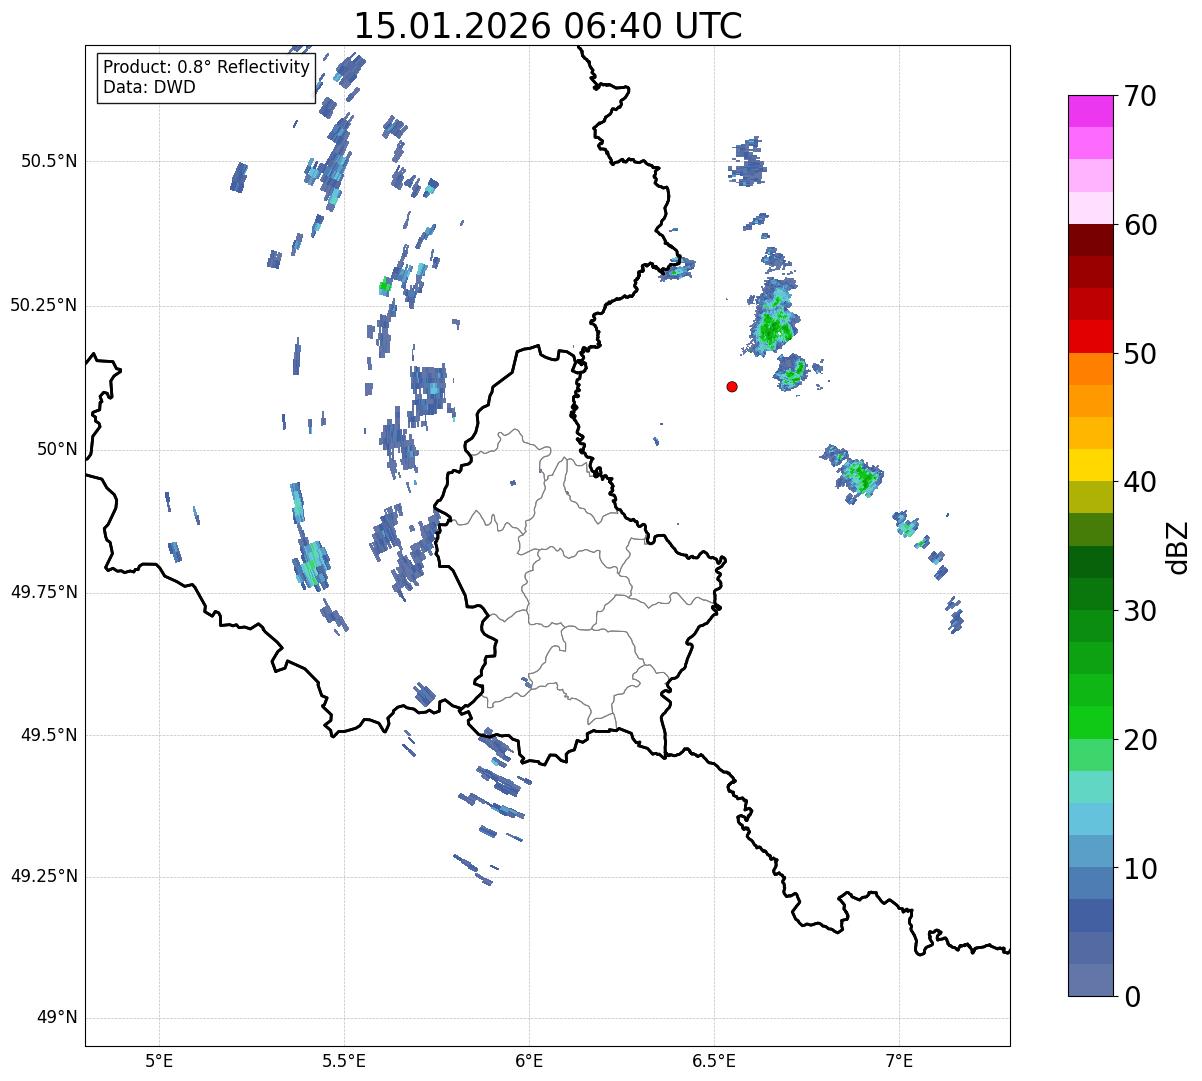Click the red station marker dot

pos(732,386)
